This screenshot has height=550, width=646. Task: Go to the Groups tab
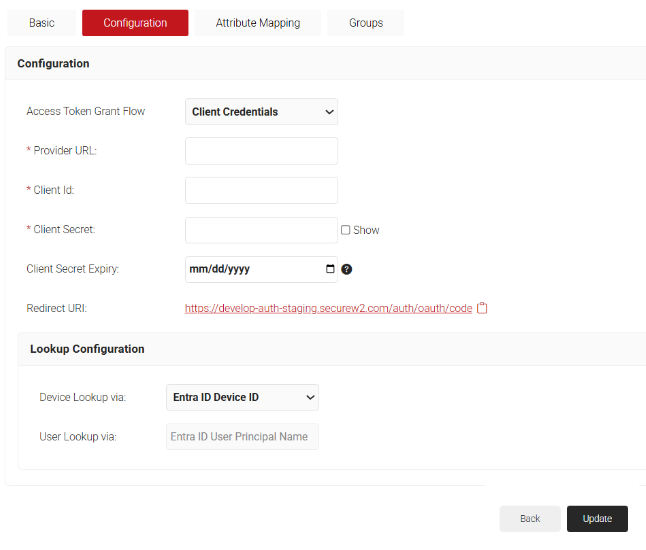click(x=366, y=23)
